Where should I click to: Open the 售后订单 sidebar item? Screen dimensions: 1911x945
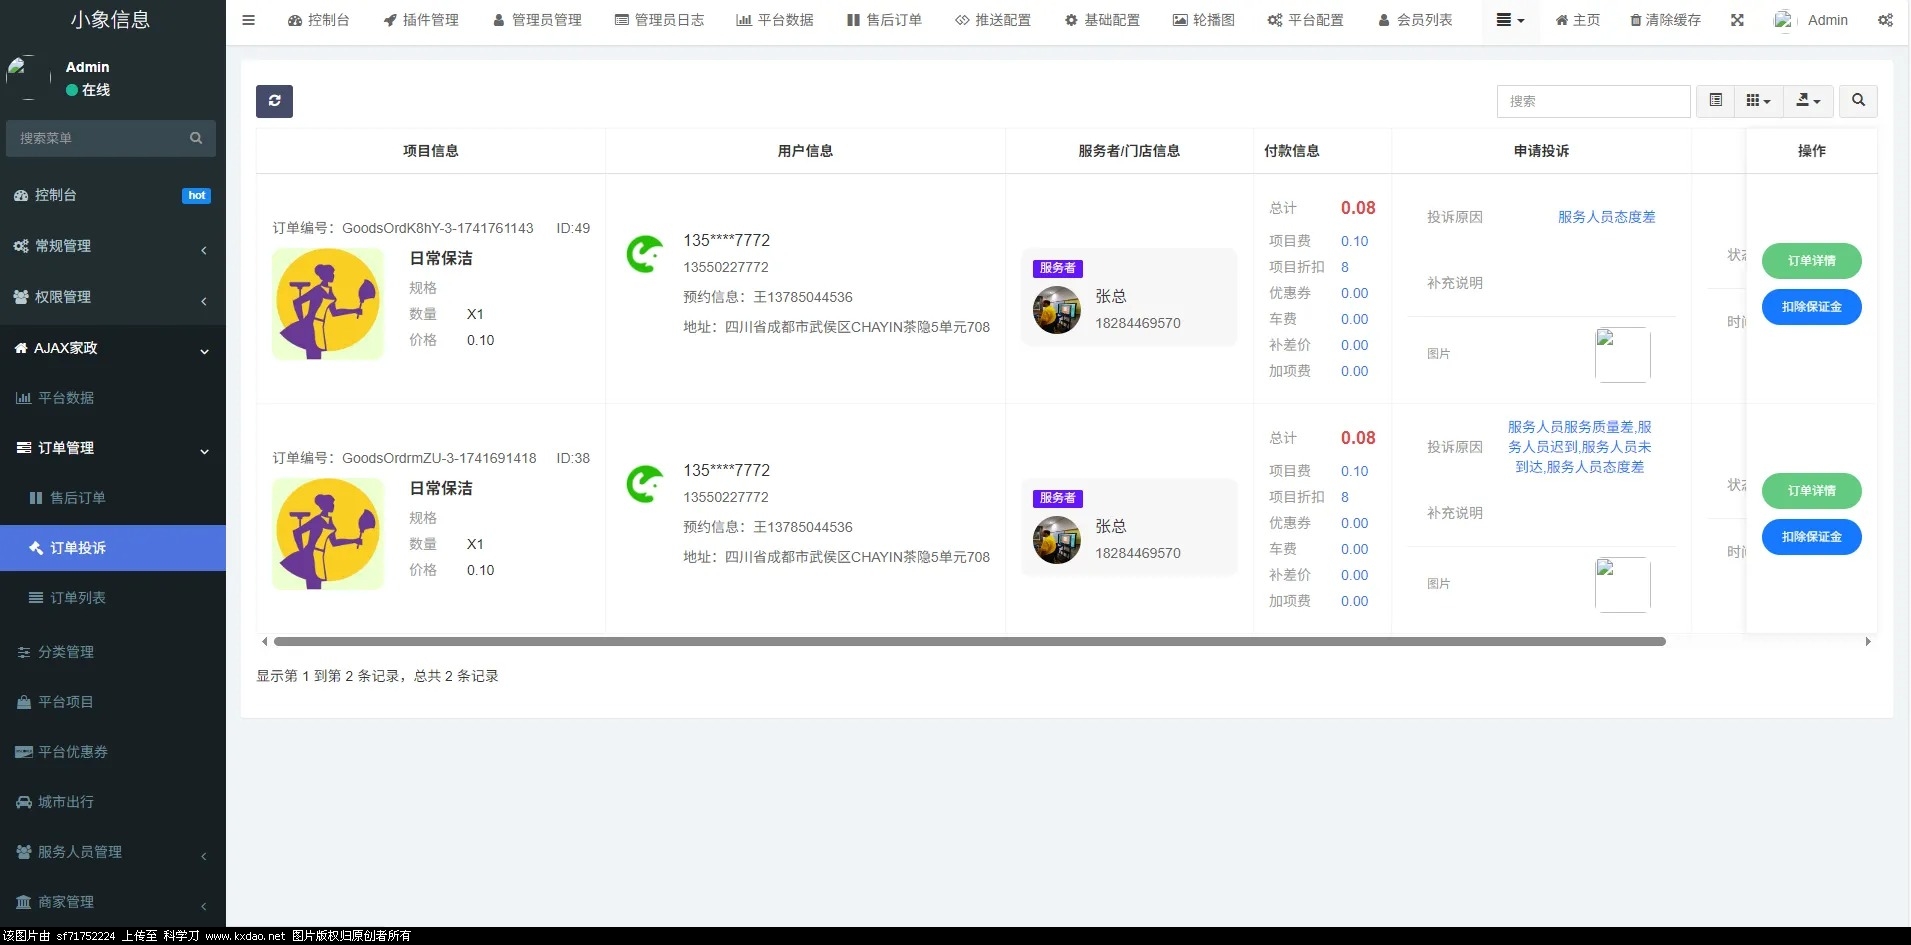[77, 498]
